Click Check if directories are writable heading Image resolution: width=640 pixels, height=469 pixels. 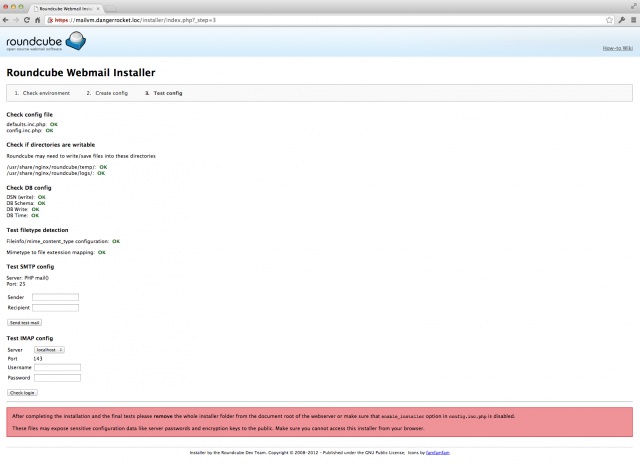[x=51, y=145]
